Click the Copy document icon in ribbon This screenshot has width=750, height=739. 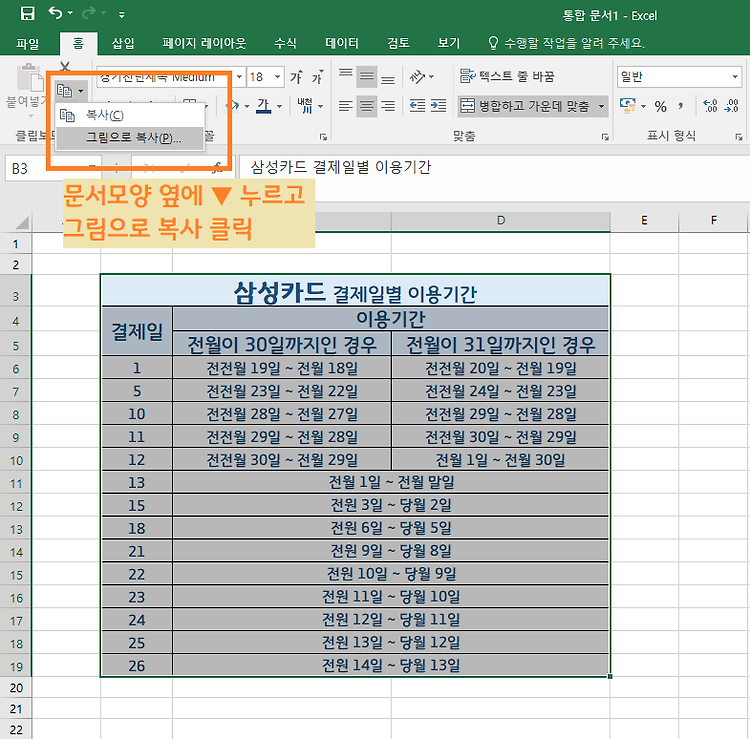[64, 90]
